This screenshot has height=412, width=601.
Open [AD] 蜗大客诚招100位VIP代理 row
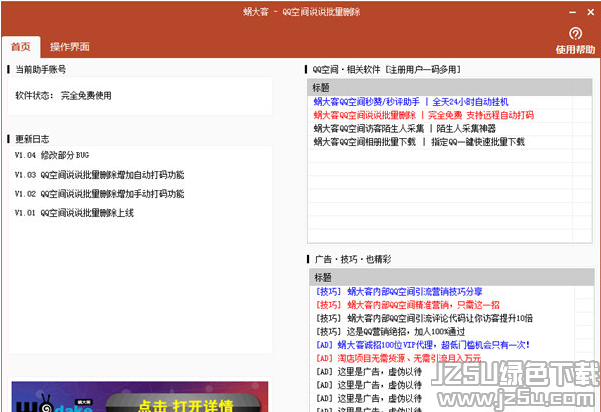422,345
